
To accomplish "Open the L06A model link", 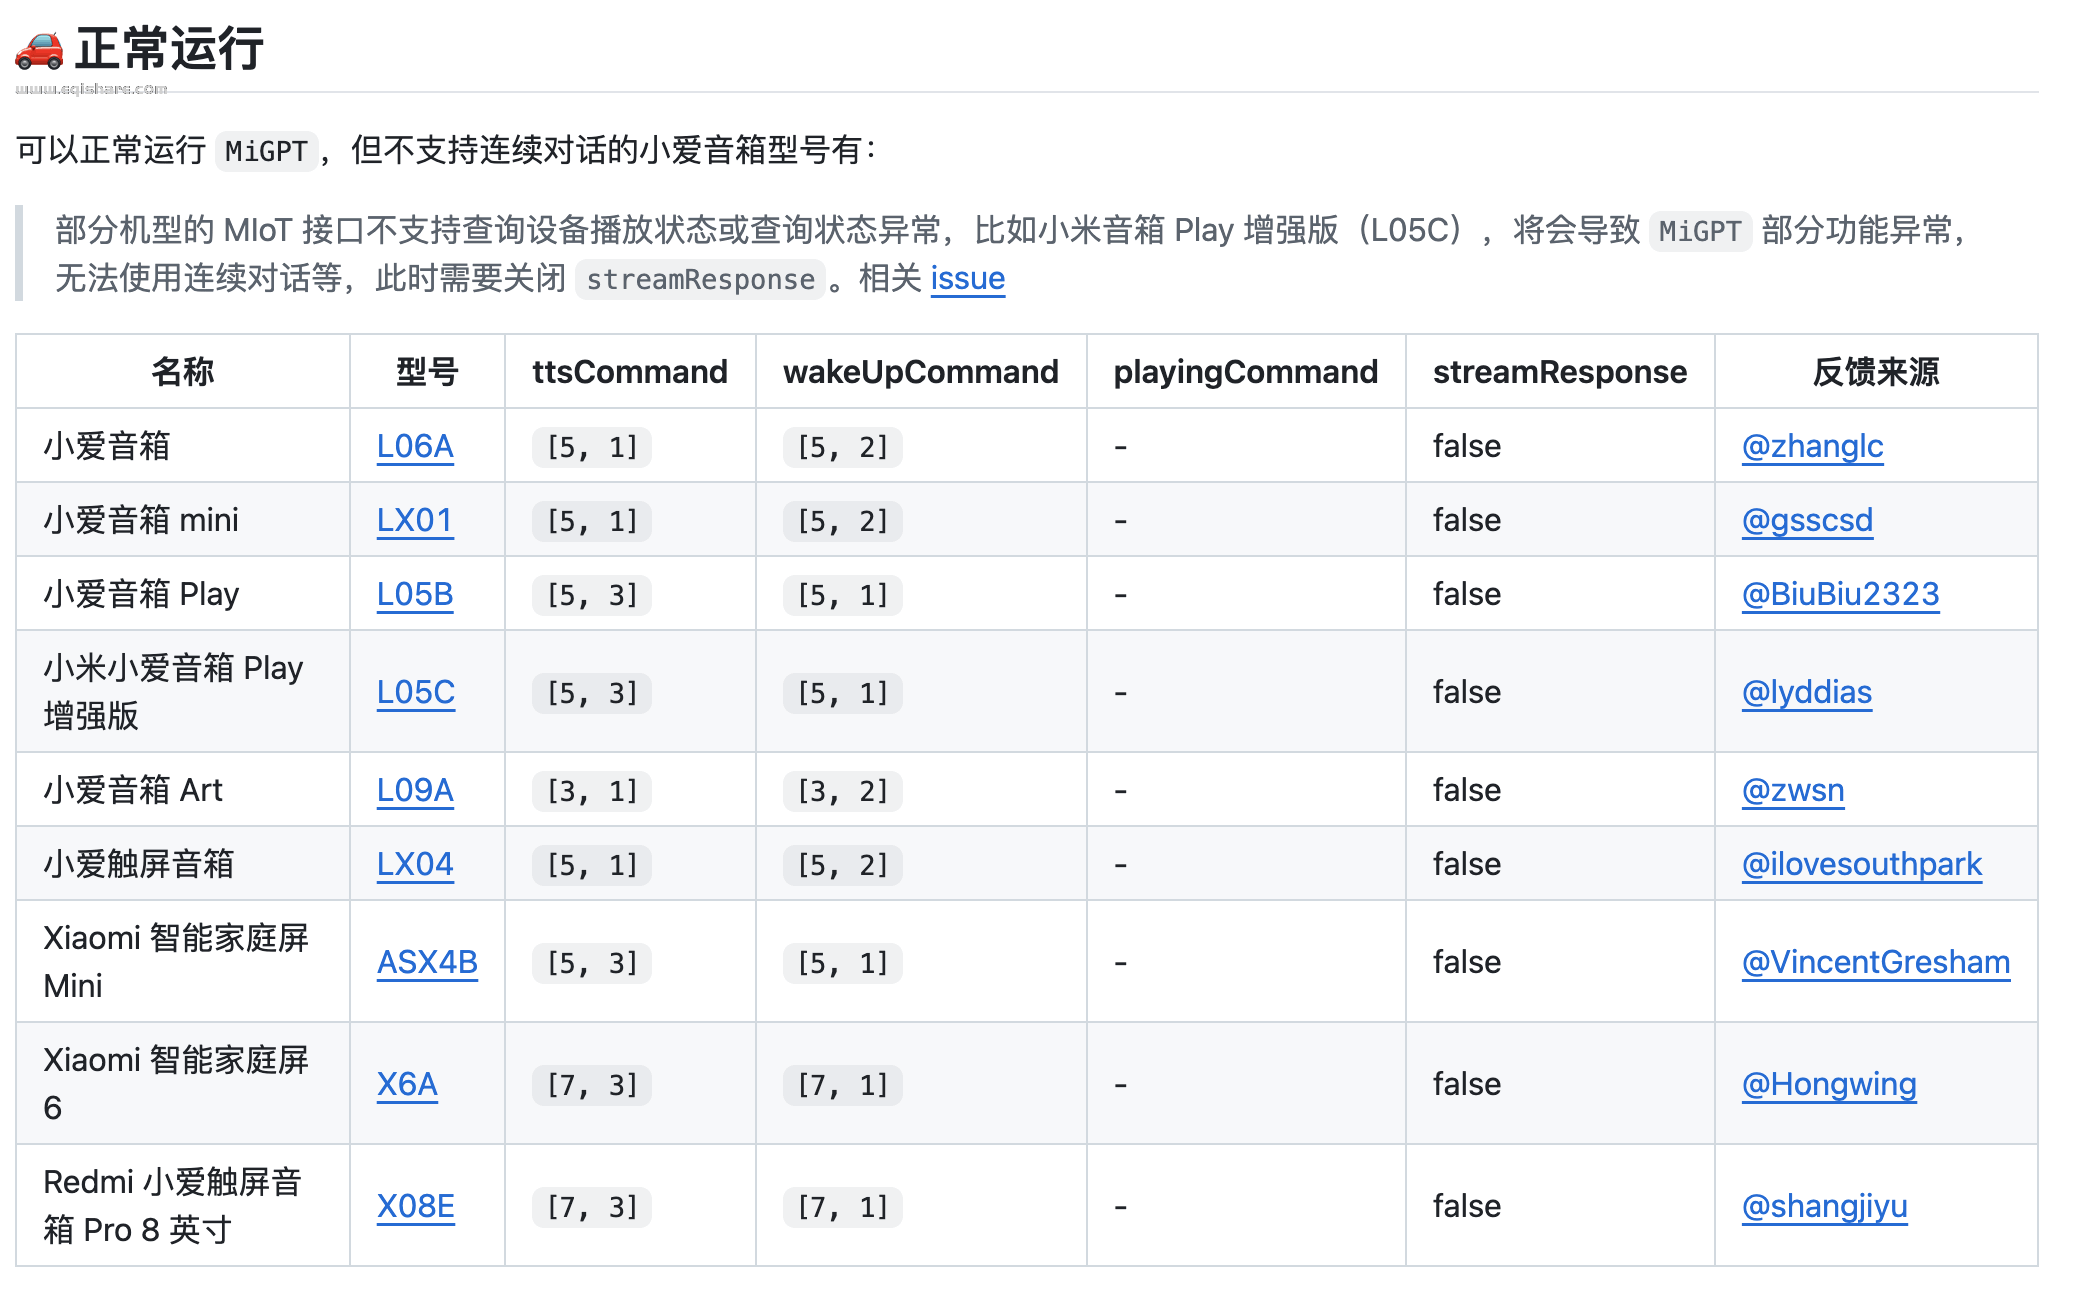I will [415, 446].
